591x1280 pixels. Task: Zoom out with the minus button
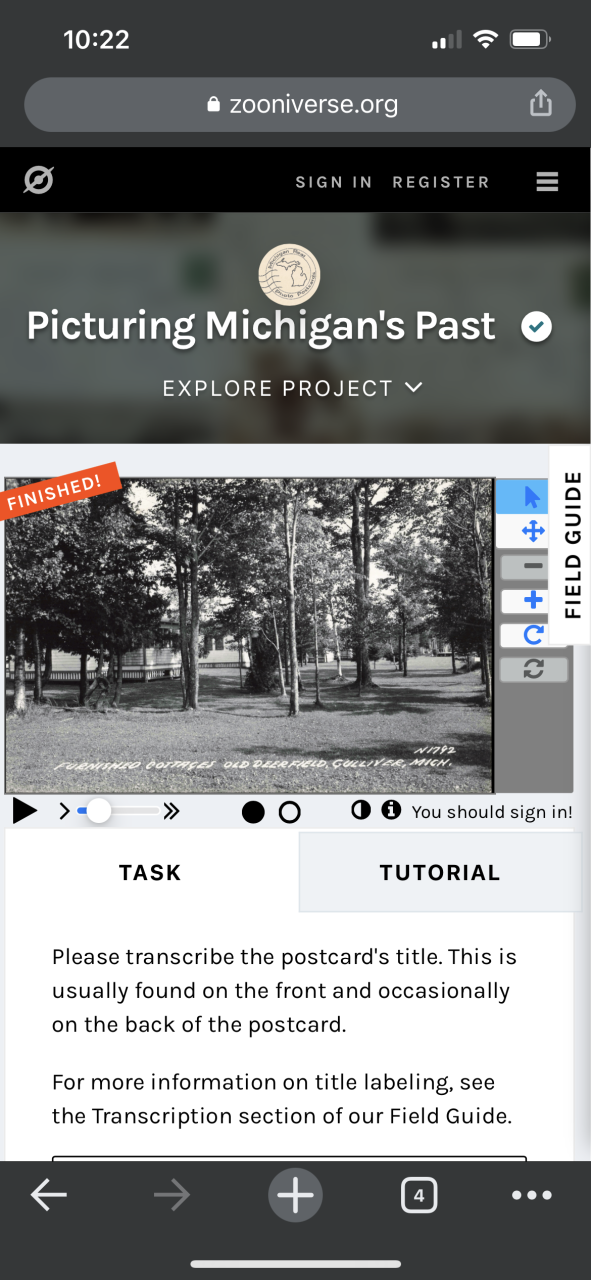[533, 567]
